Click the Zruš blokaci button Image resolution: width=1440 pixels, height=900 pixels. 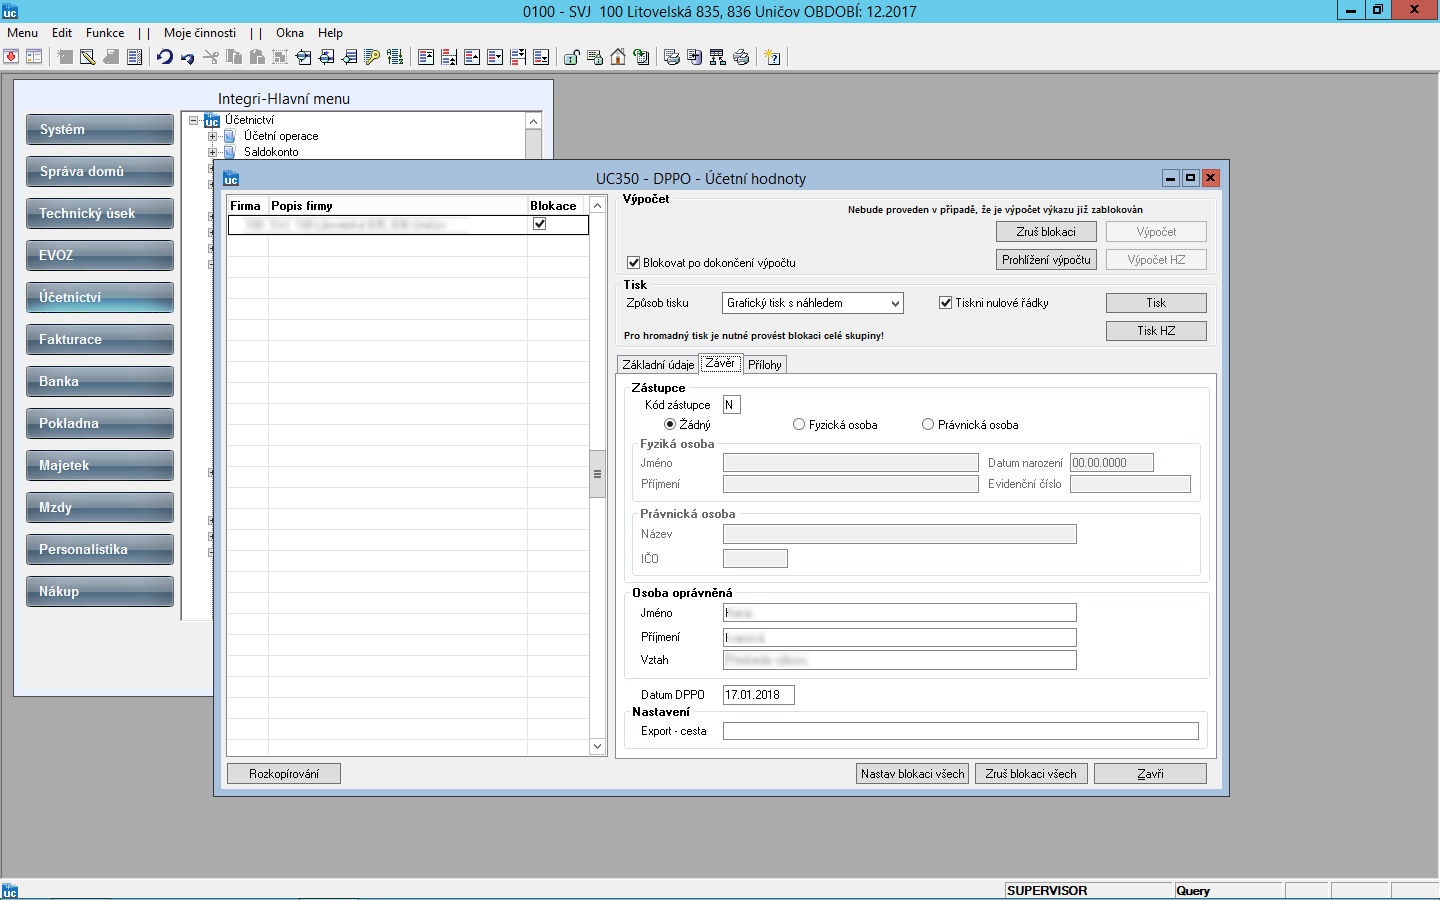click(x=1046, y=232)
